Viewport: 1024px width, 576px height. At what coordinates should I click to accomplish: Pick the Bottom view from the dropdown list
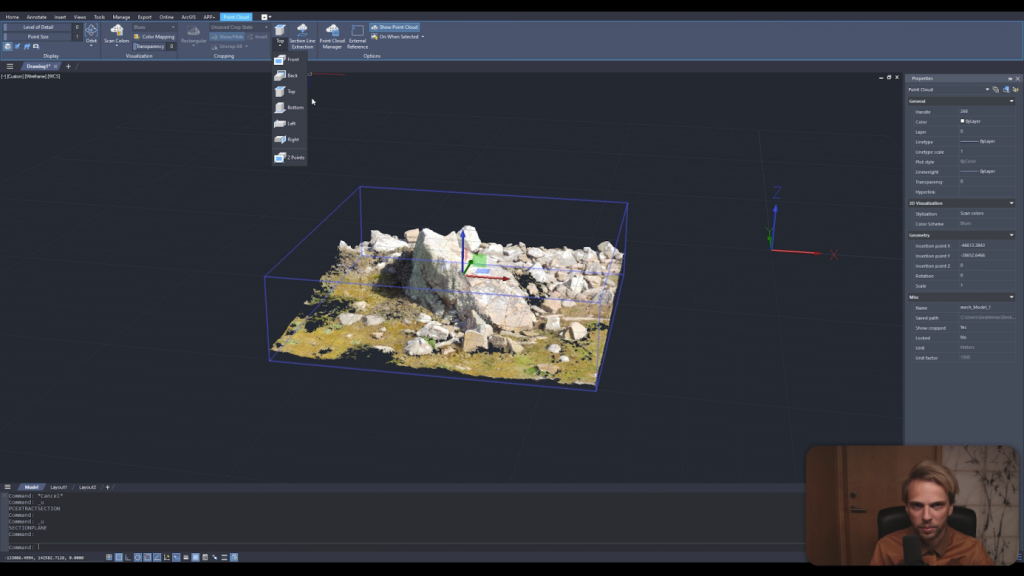289,107
